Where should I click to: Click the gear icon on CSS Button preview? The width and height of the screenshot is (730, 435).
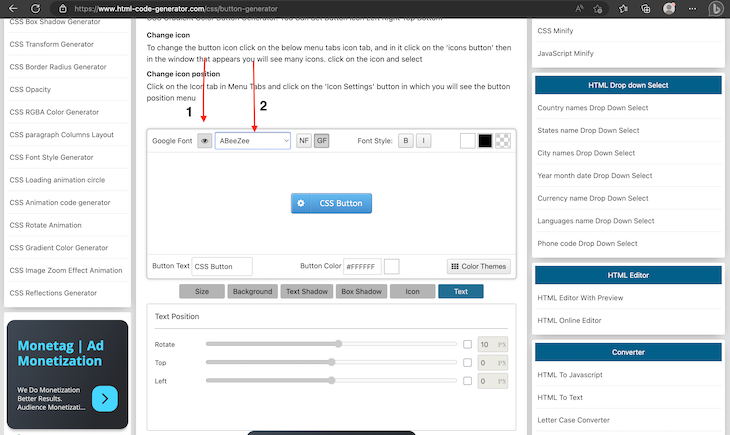point(301,203)
